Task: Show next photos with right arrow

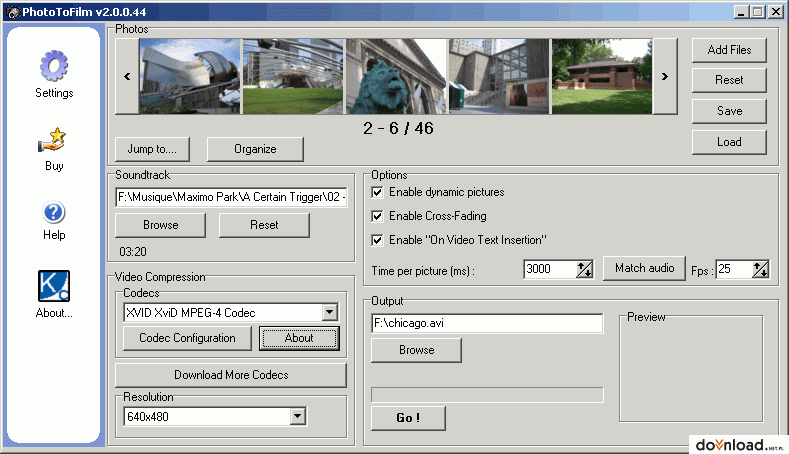Action: point(665,77)
